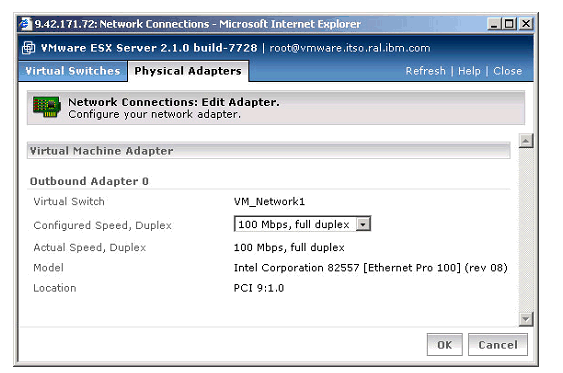The width and height of the screenshot is (563, 373).
Task: Select the Physical Adapters tab
Action: click(188, 71)
